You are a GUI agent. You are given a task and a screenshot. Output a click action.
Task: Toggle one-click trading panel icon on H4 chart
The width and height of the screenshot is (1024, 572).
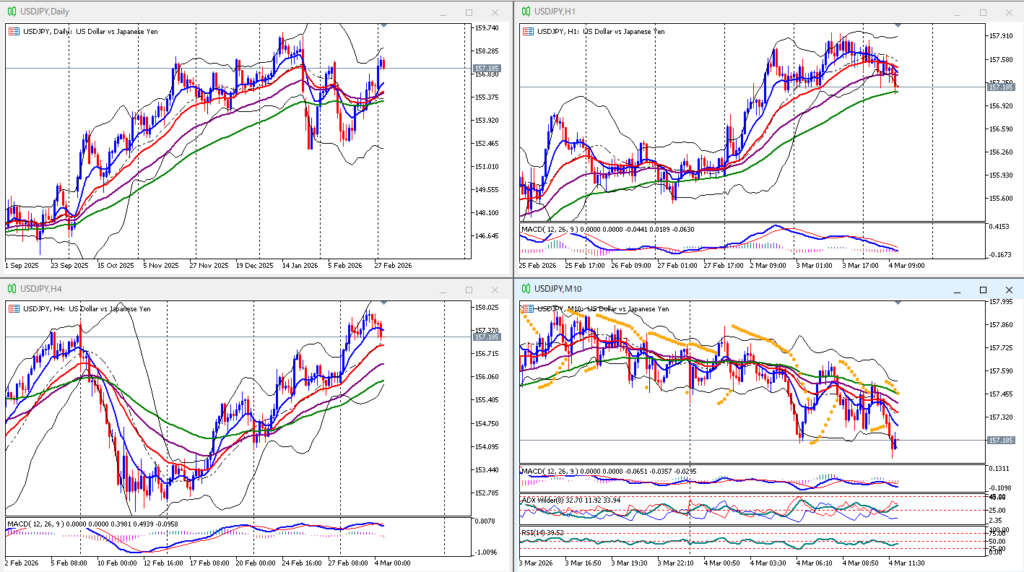click(13, 308)
